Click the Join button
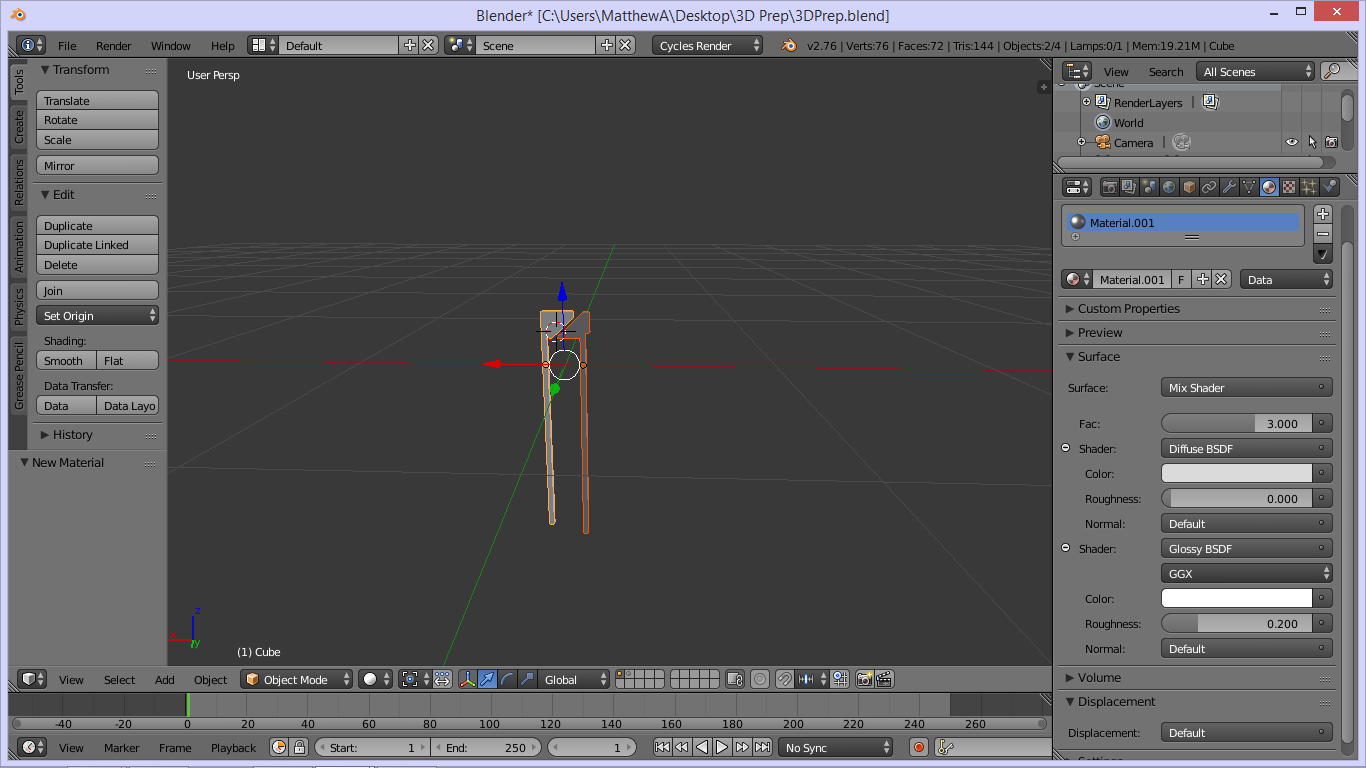The image size is (1366, 768). tap(97, 290)
